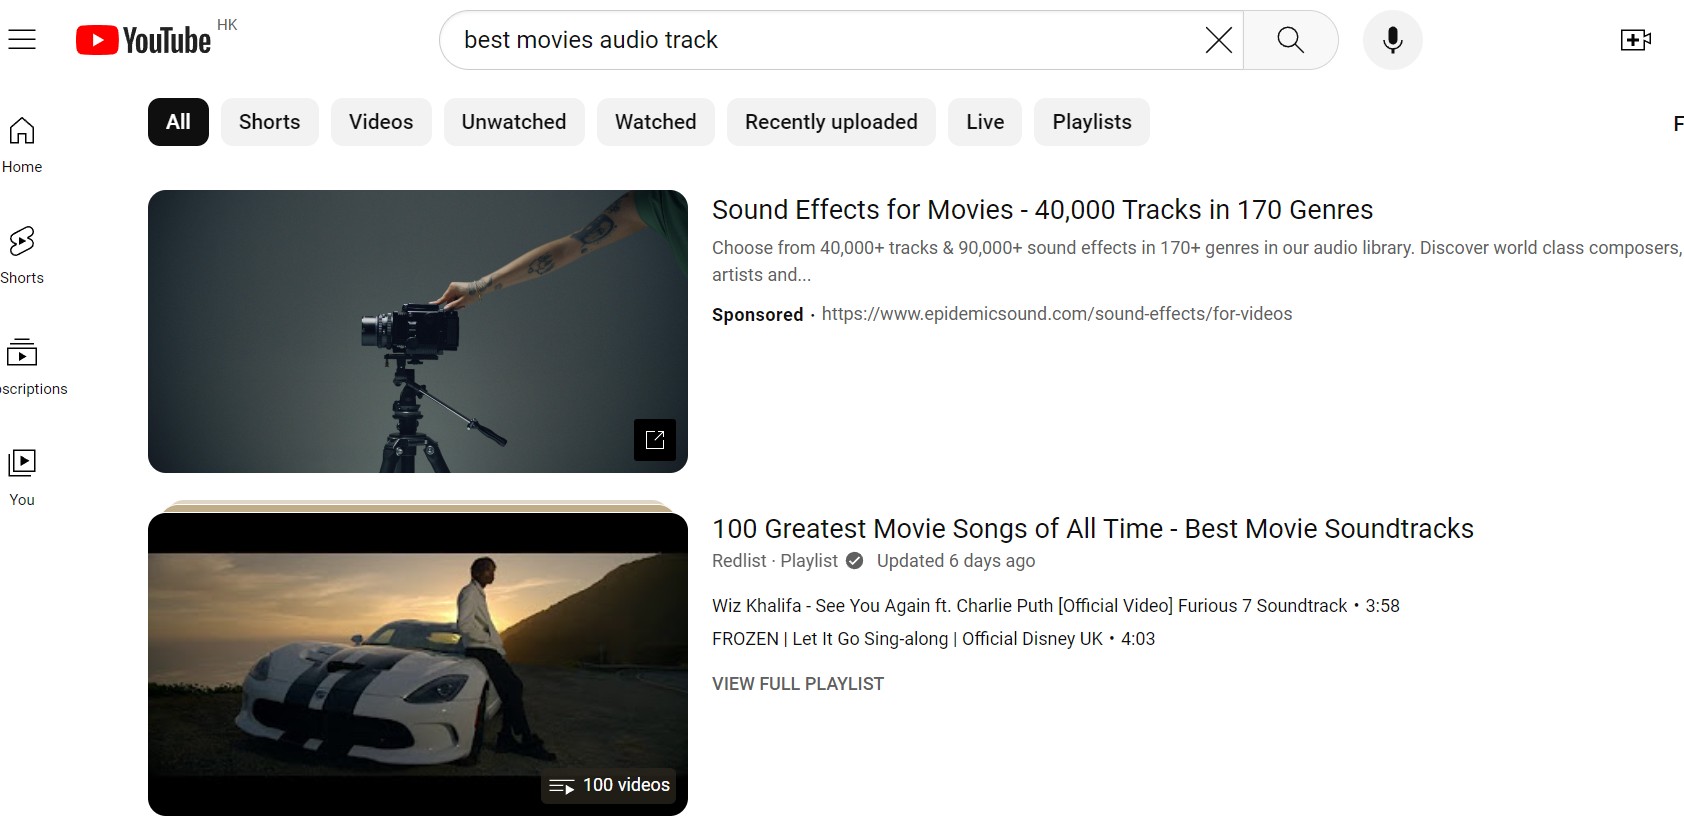This screenshot has width=1684, height=820.
Task: Open 100 Greatest Movie Songs playlist title
Action: 1093,529
